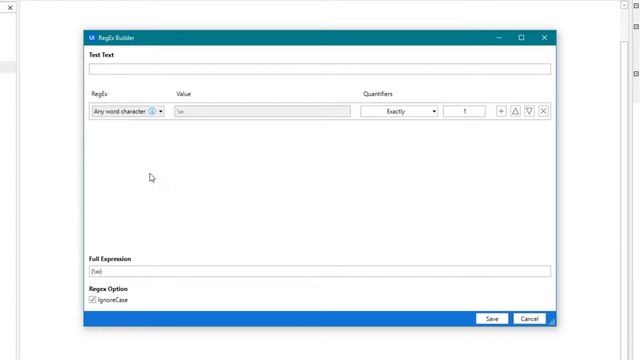Delete the regex row with X icon
640x360 pixels.
(543, 111)
